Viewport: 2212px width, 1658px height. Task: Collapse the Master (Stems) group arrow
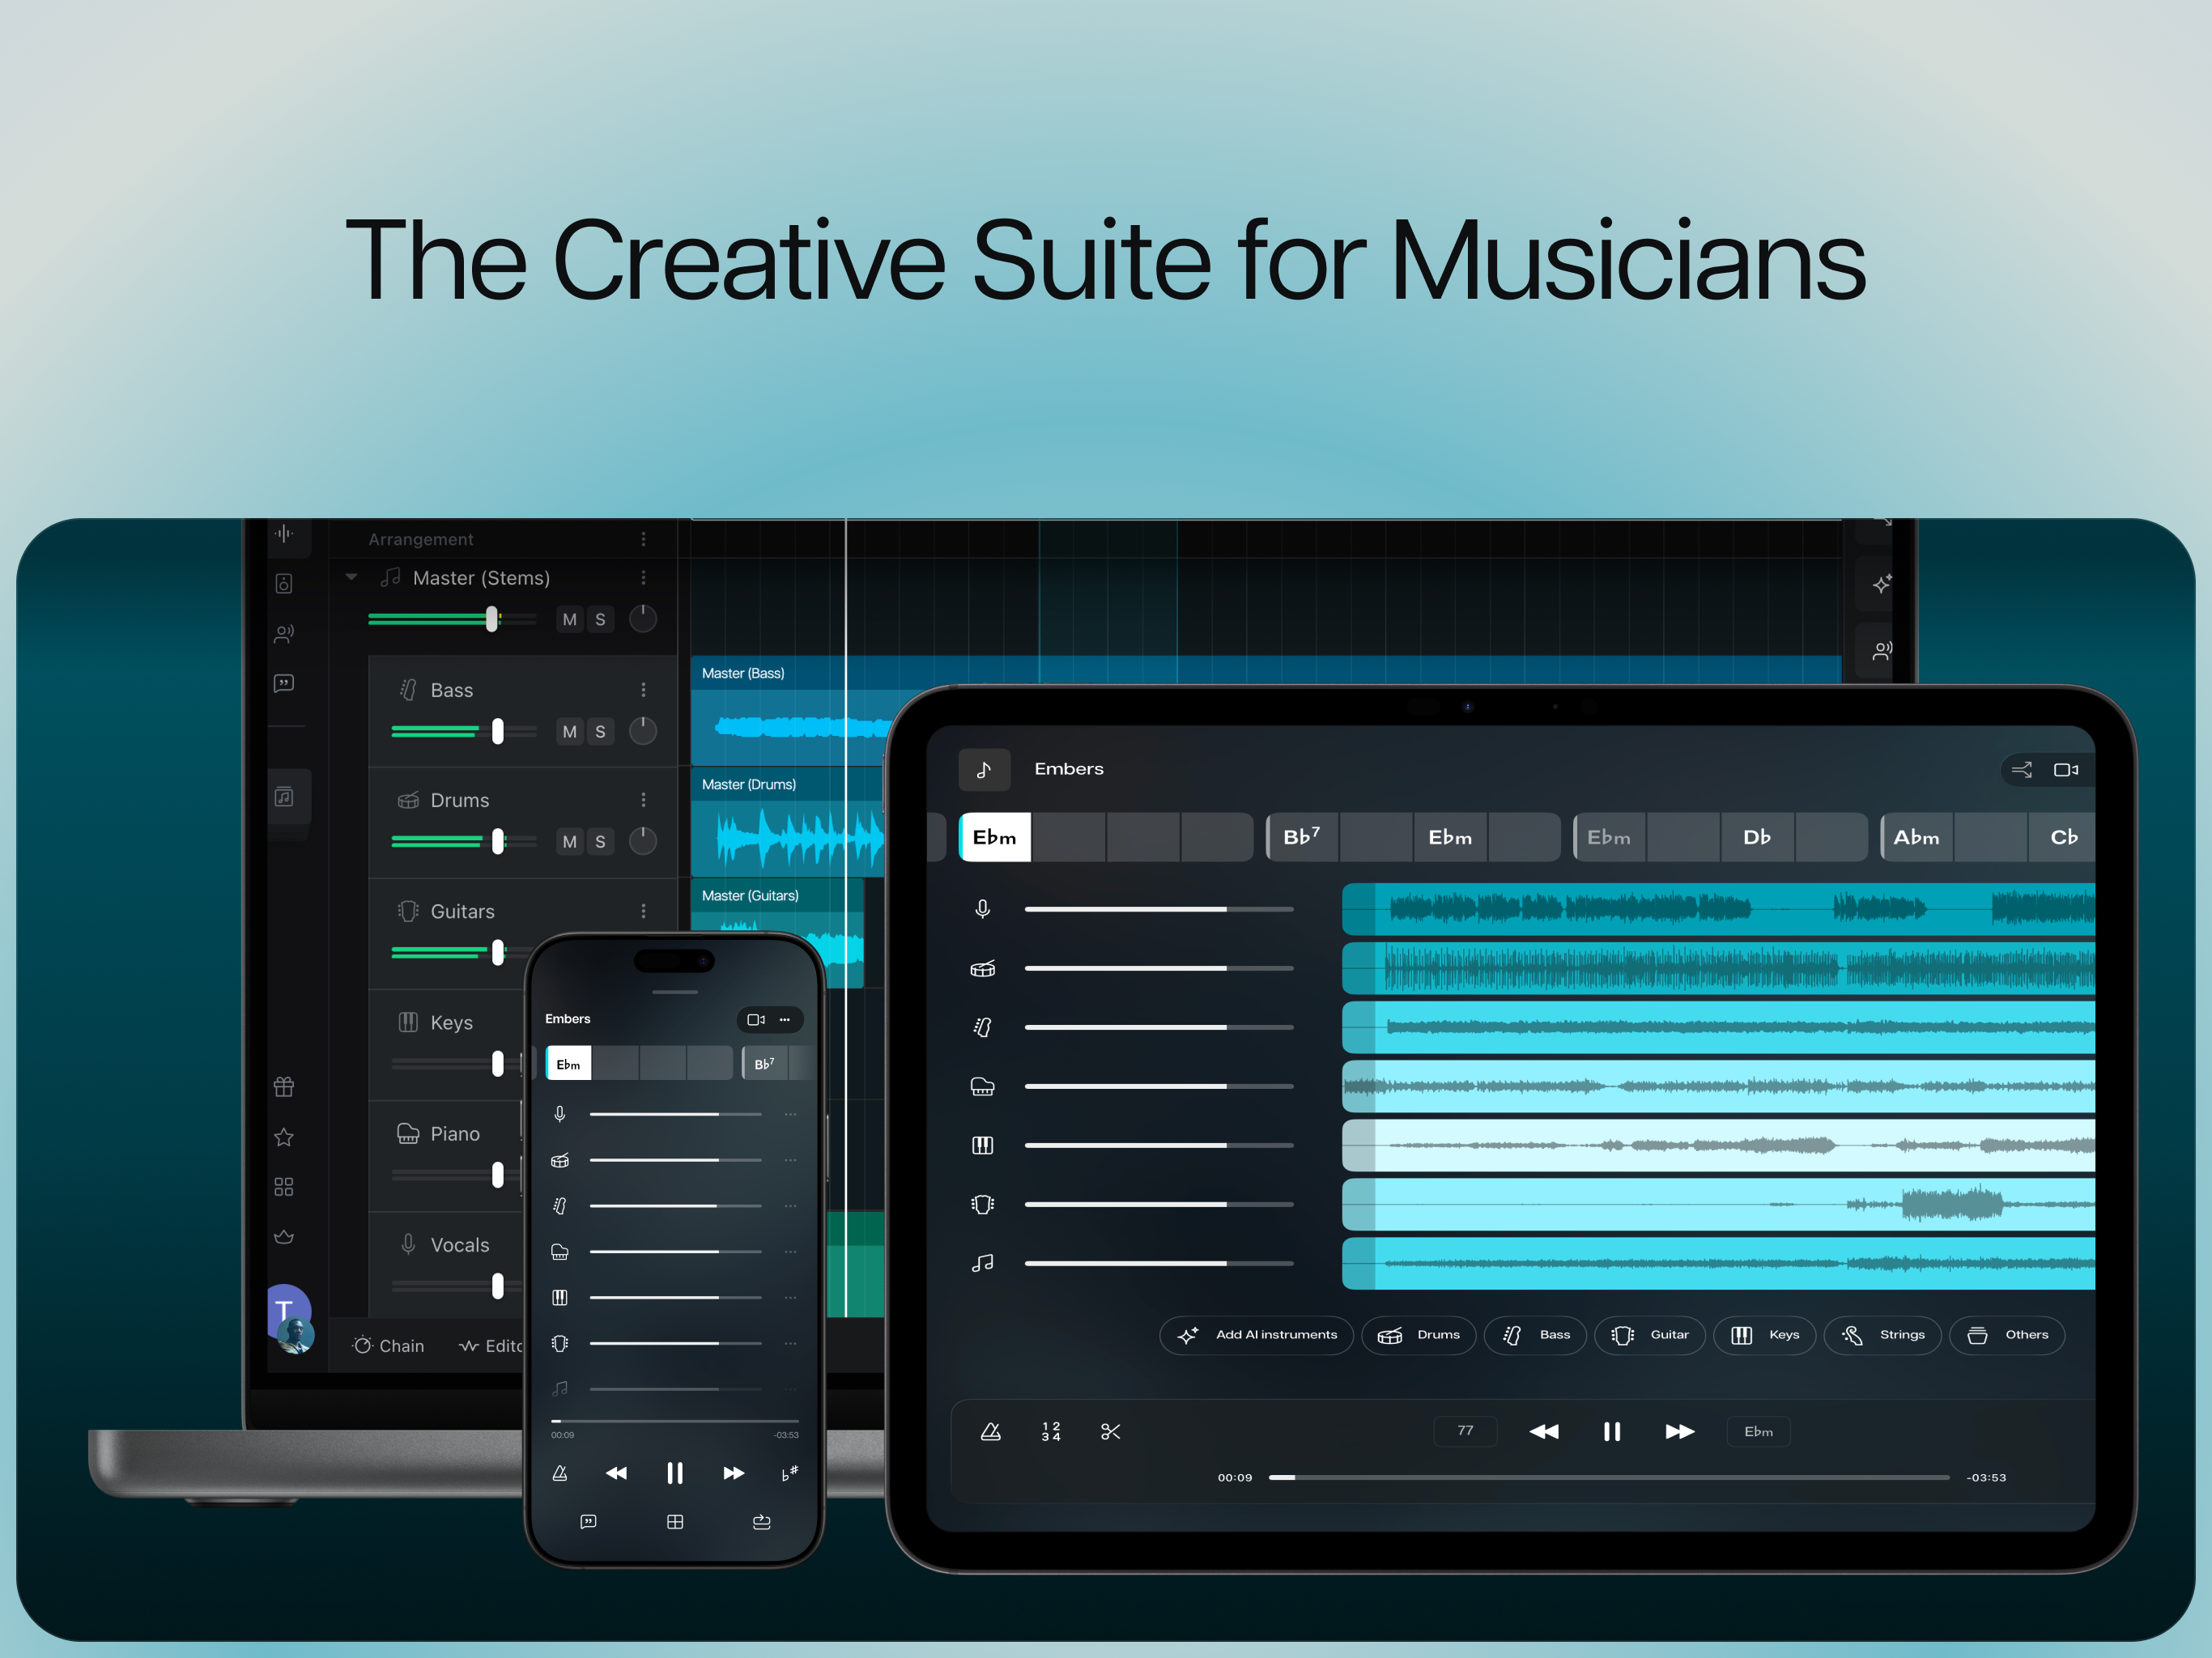coord(351,577)
